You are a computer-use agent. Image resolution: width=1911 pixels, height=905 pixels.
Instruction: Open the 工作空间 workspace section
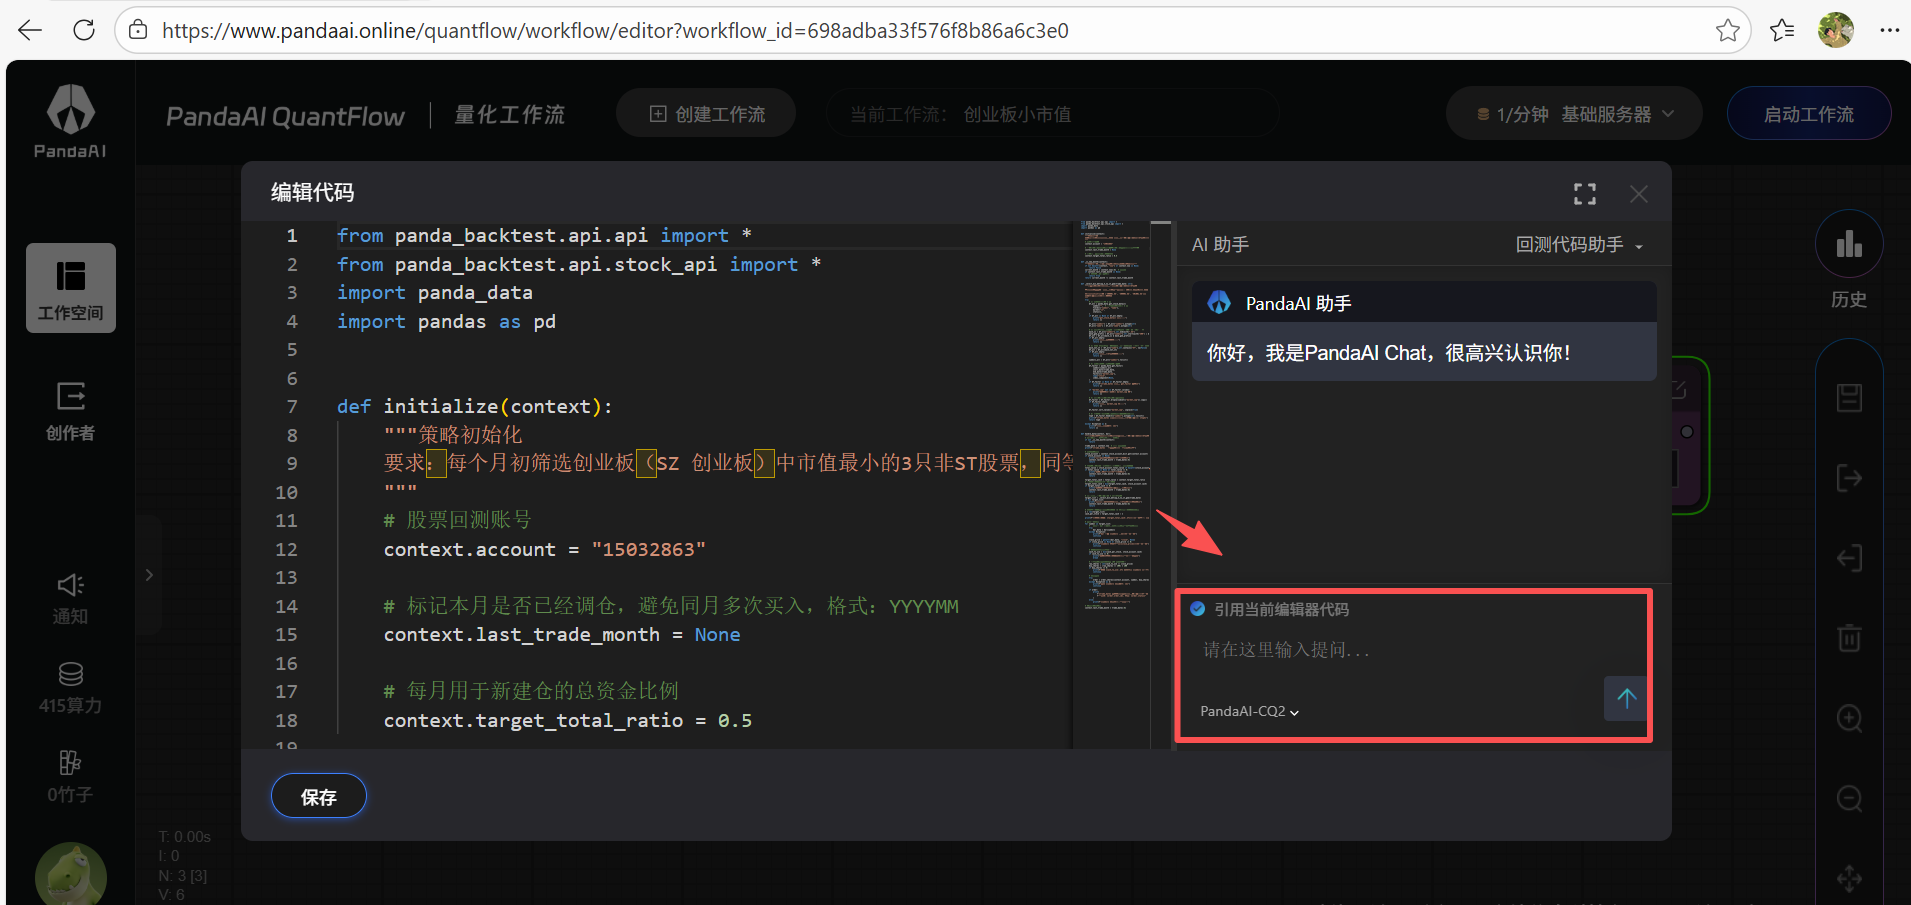(x=71, y=288)
